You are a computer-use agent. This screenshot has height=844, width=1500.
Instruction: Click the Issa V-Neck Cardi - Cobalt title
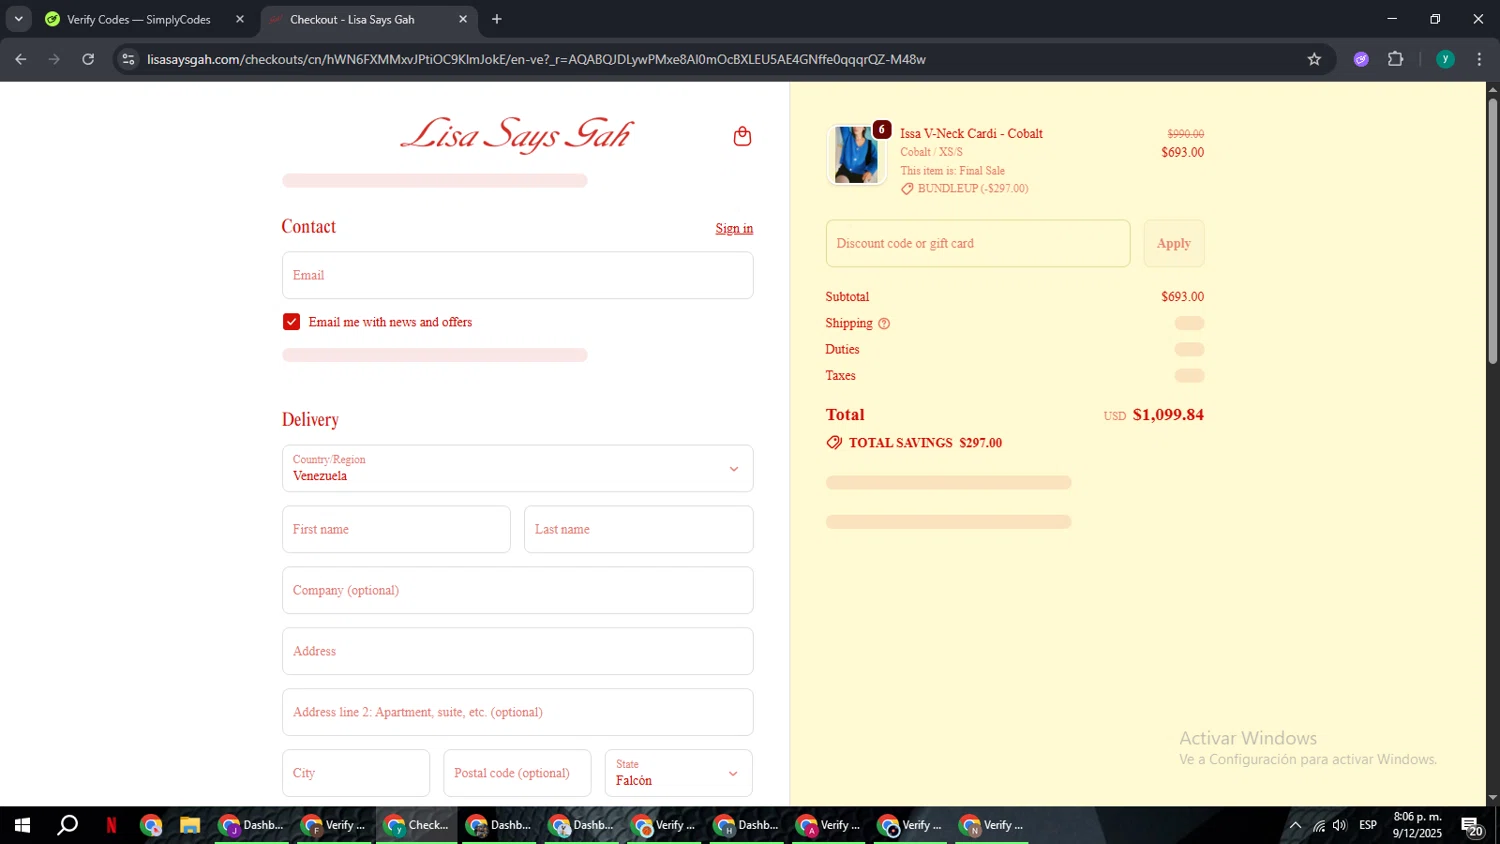[x=971, y=133]
